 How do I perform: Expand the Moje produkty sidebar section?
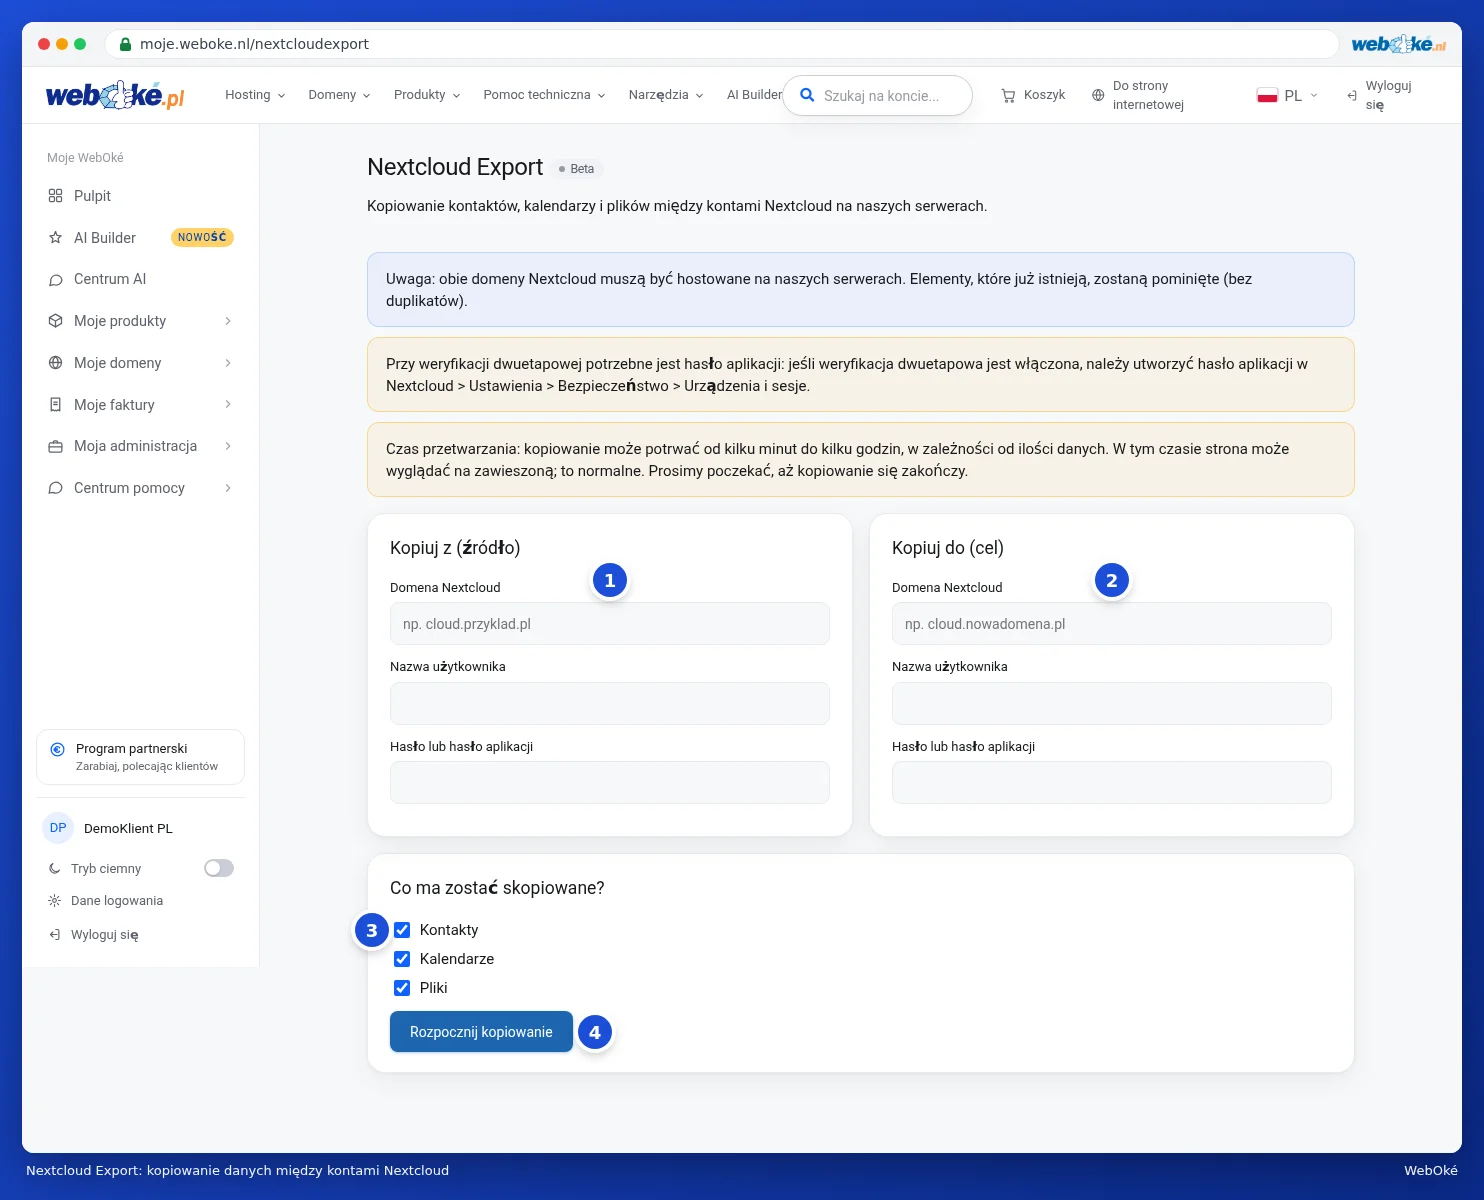point(228,321)
